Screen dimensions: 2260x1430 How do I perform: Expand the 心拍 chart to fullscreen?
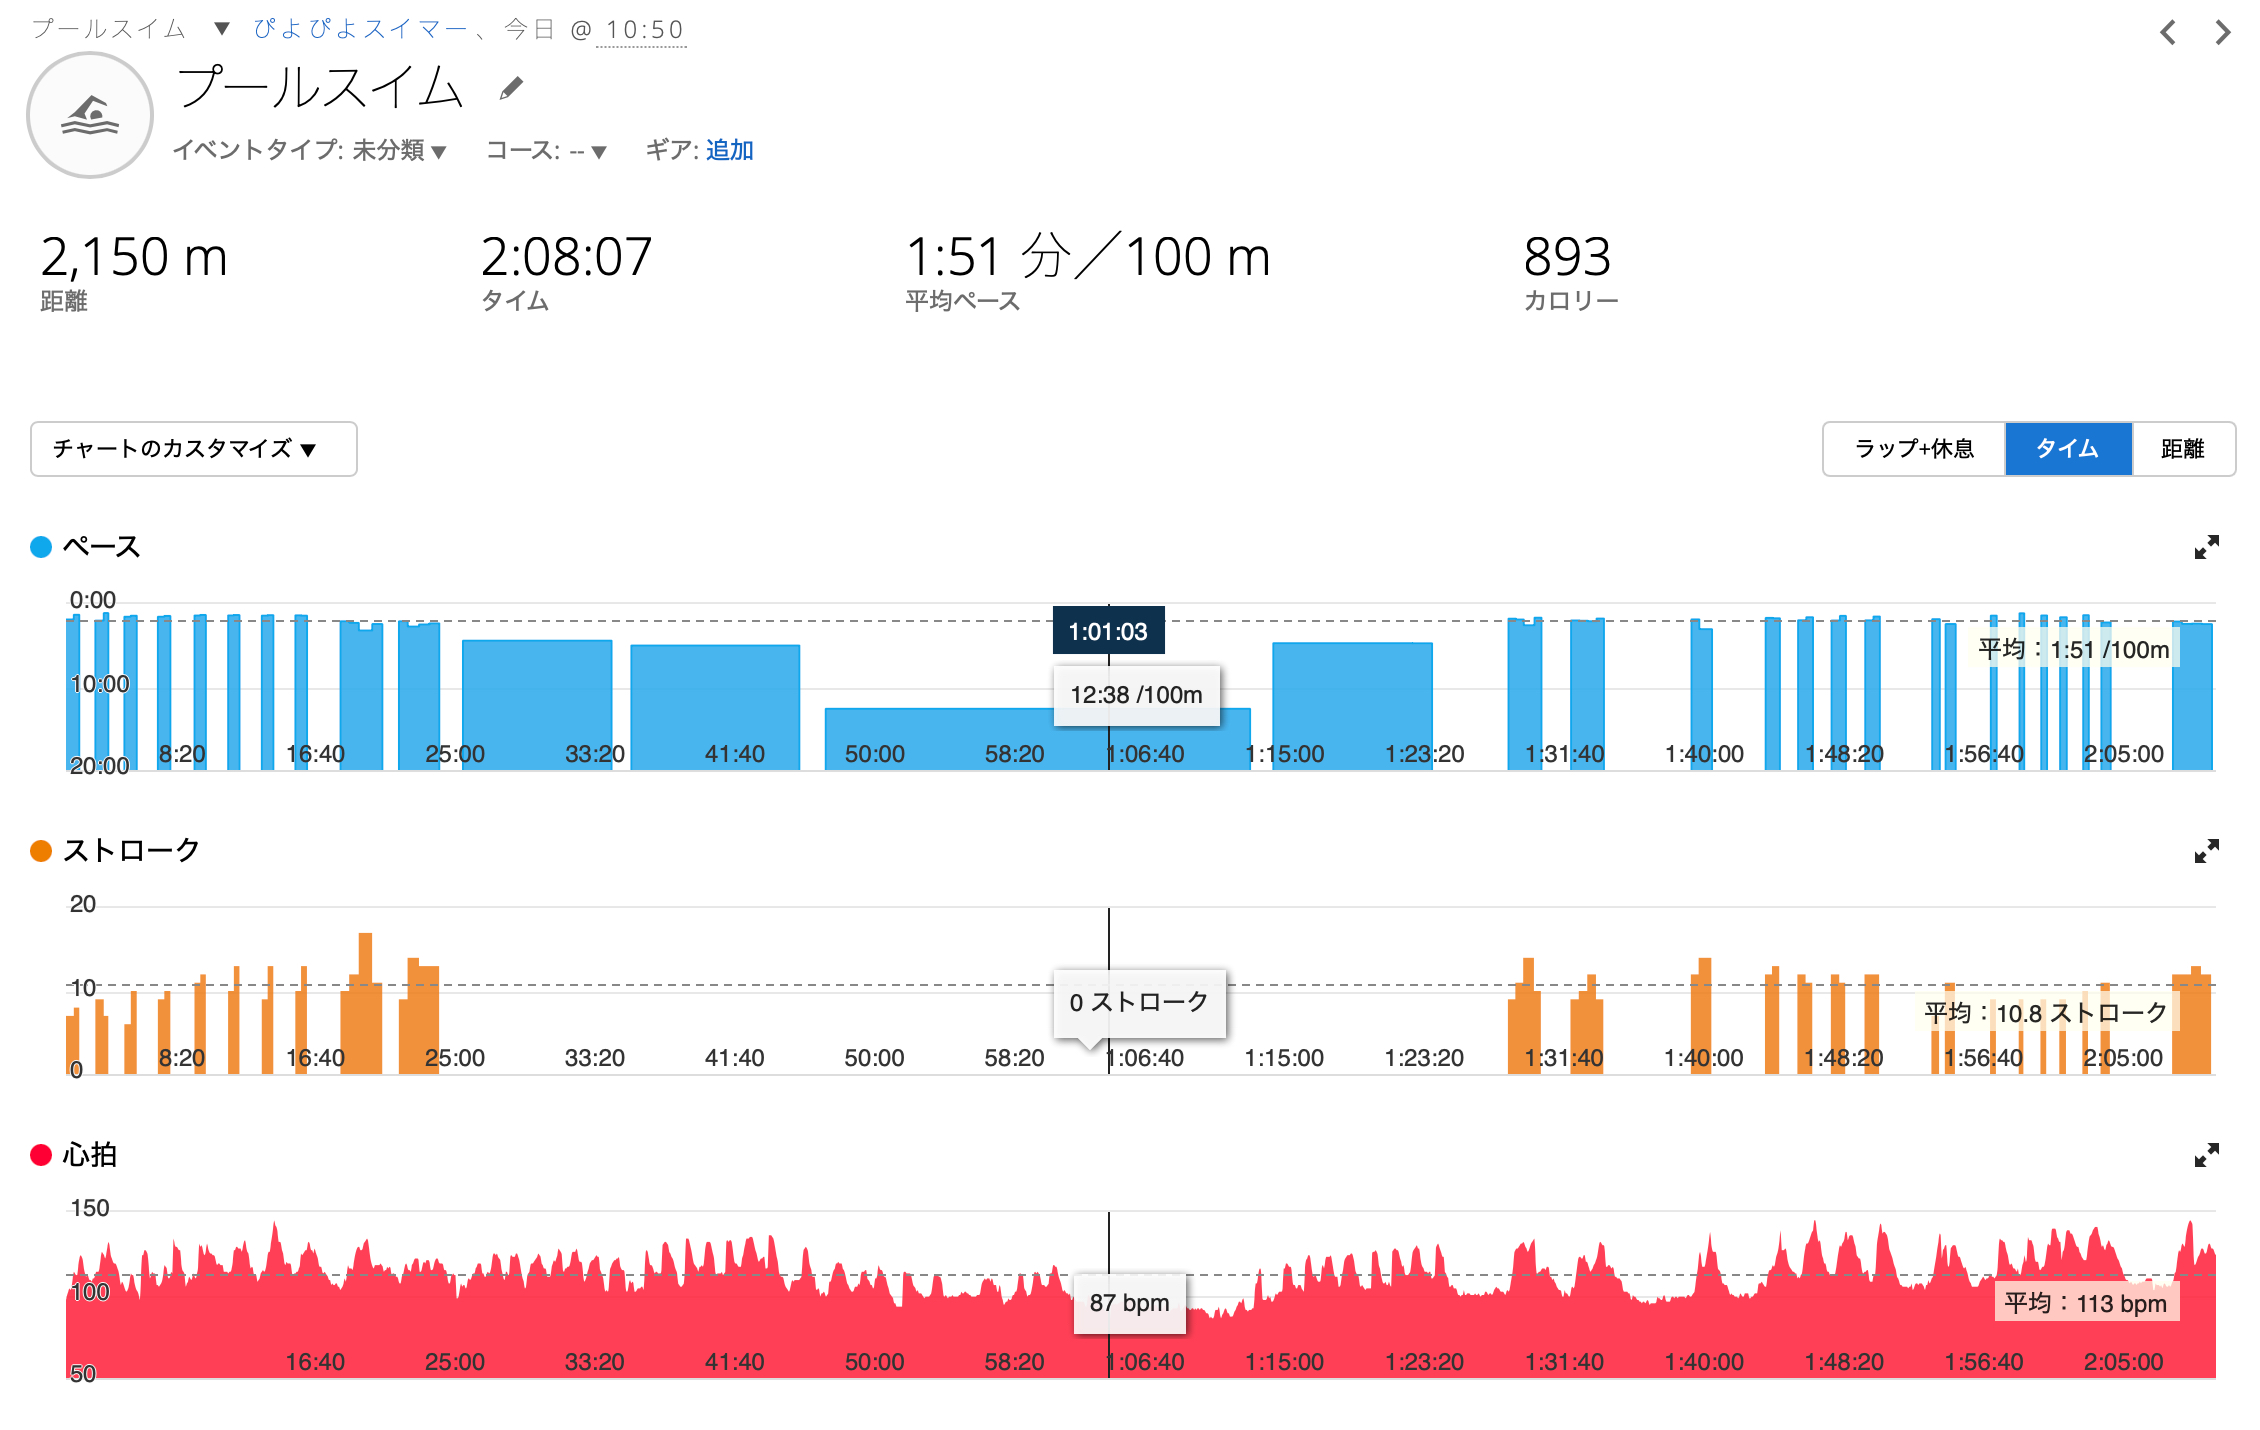(2206, 1155)
